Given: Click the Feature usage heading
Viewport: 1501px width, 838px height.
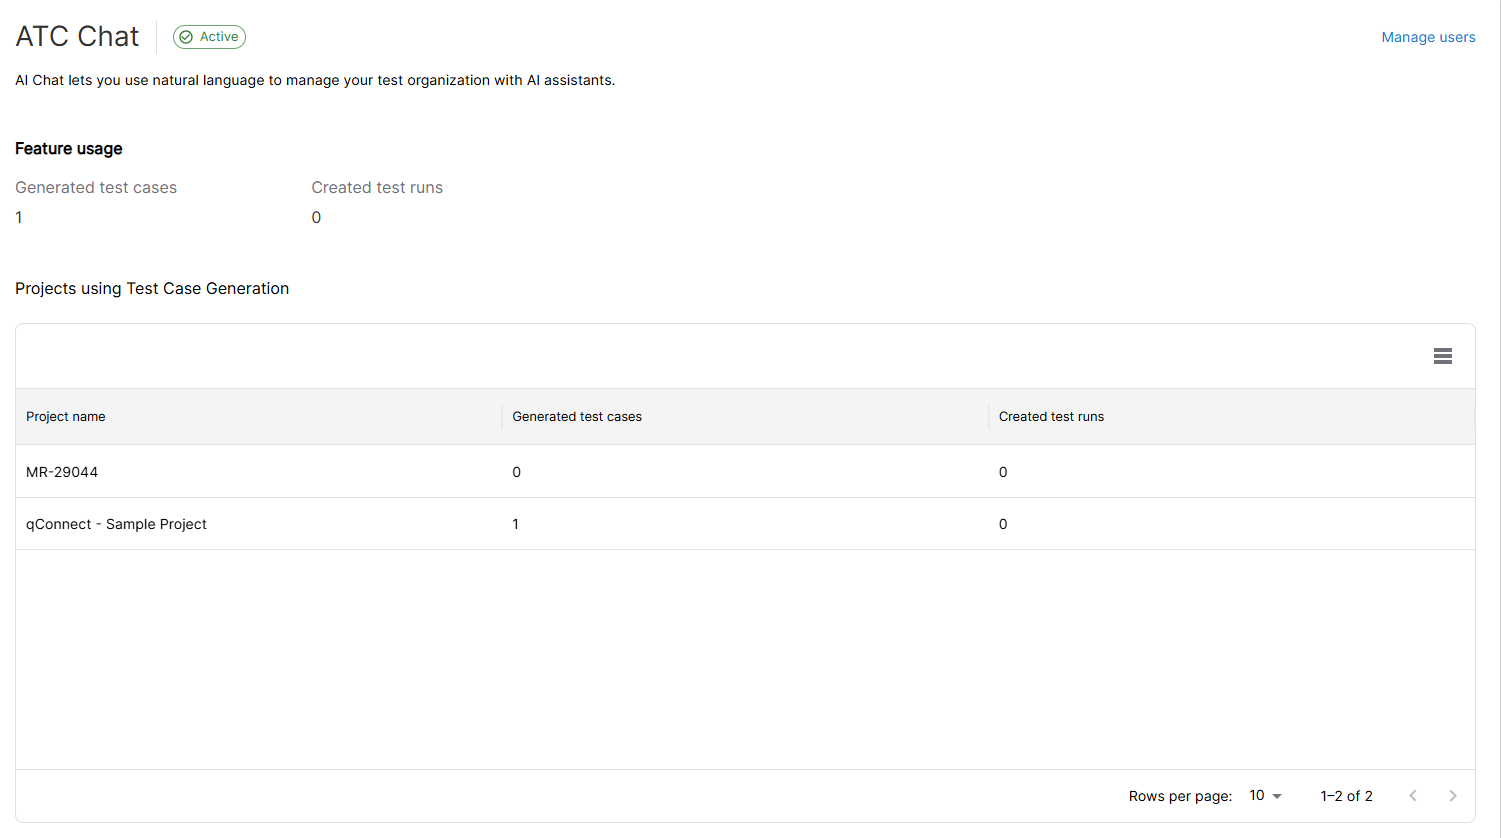Looking at the screenshot, I should pyautogui.click(x=69, y=149).
